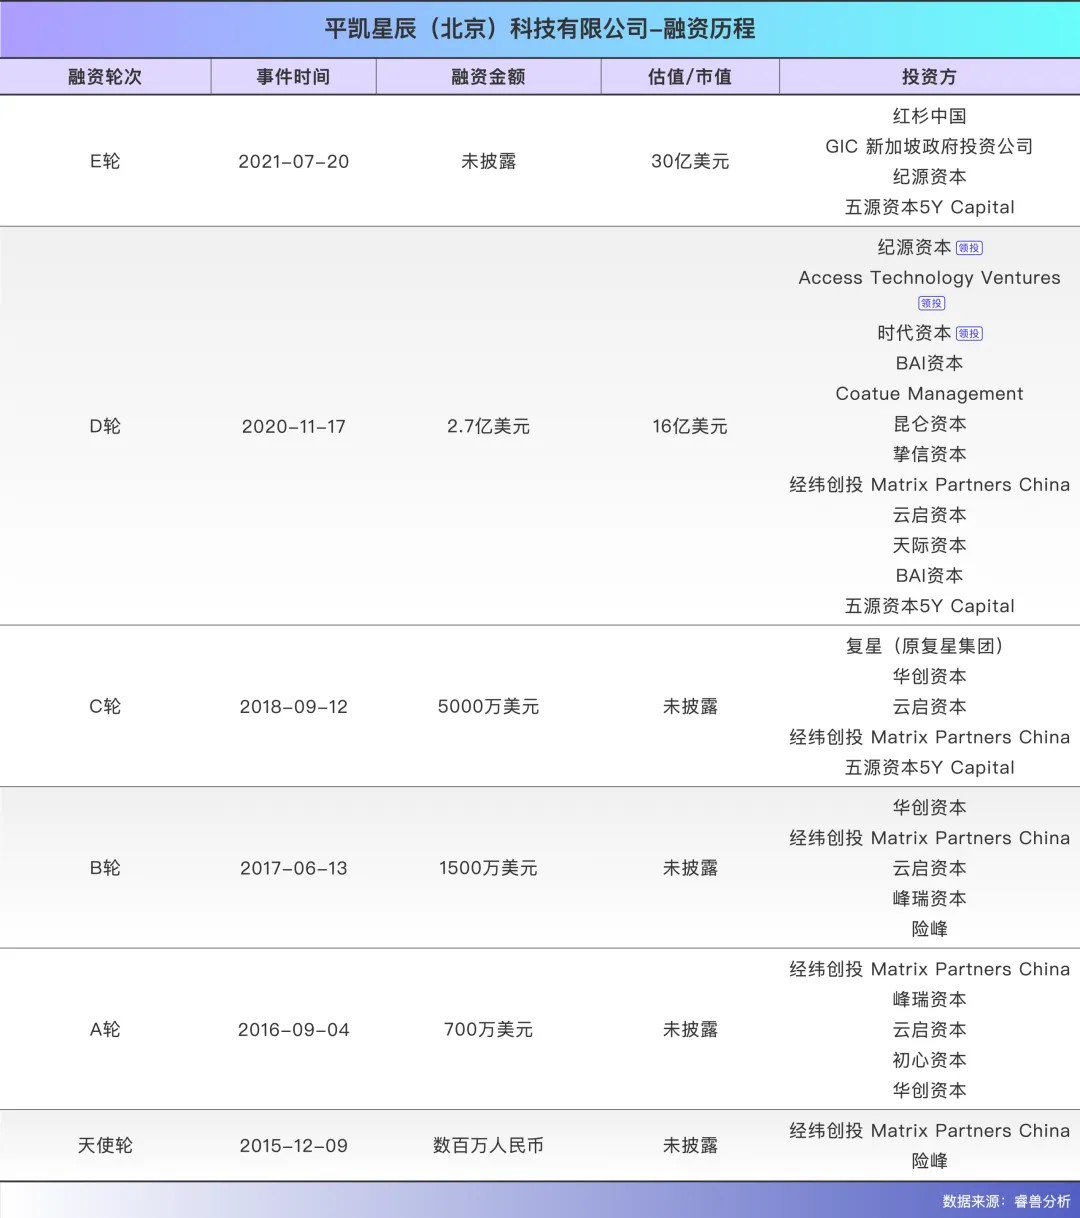Click the 估值/市值 column header
1080x1218 pixels.
tap(690, 77)
